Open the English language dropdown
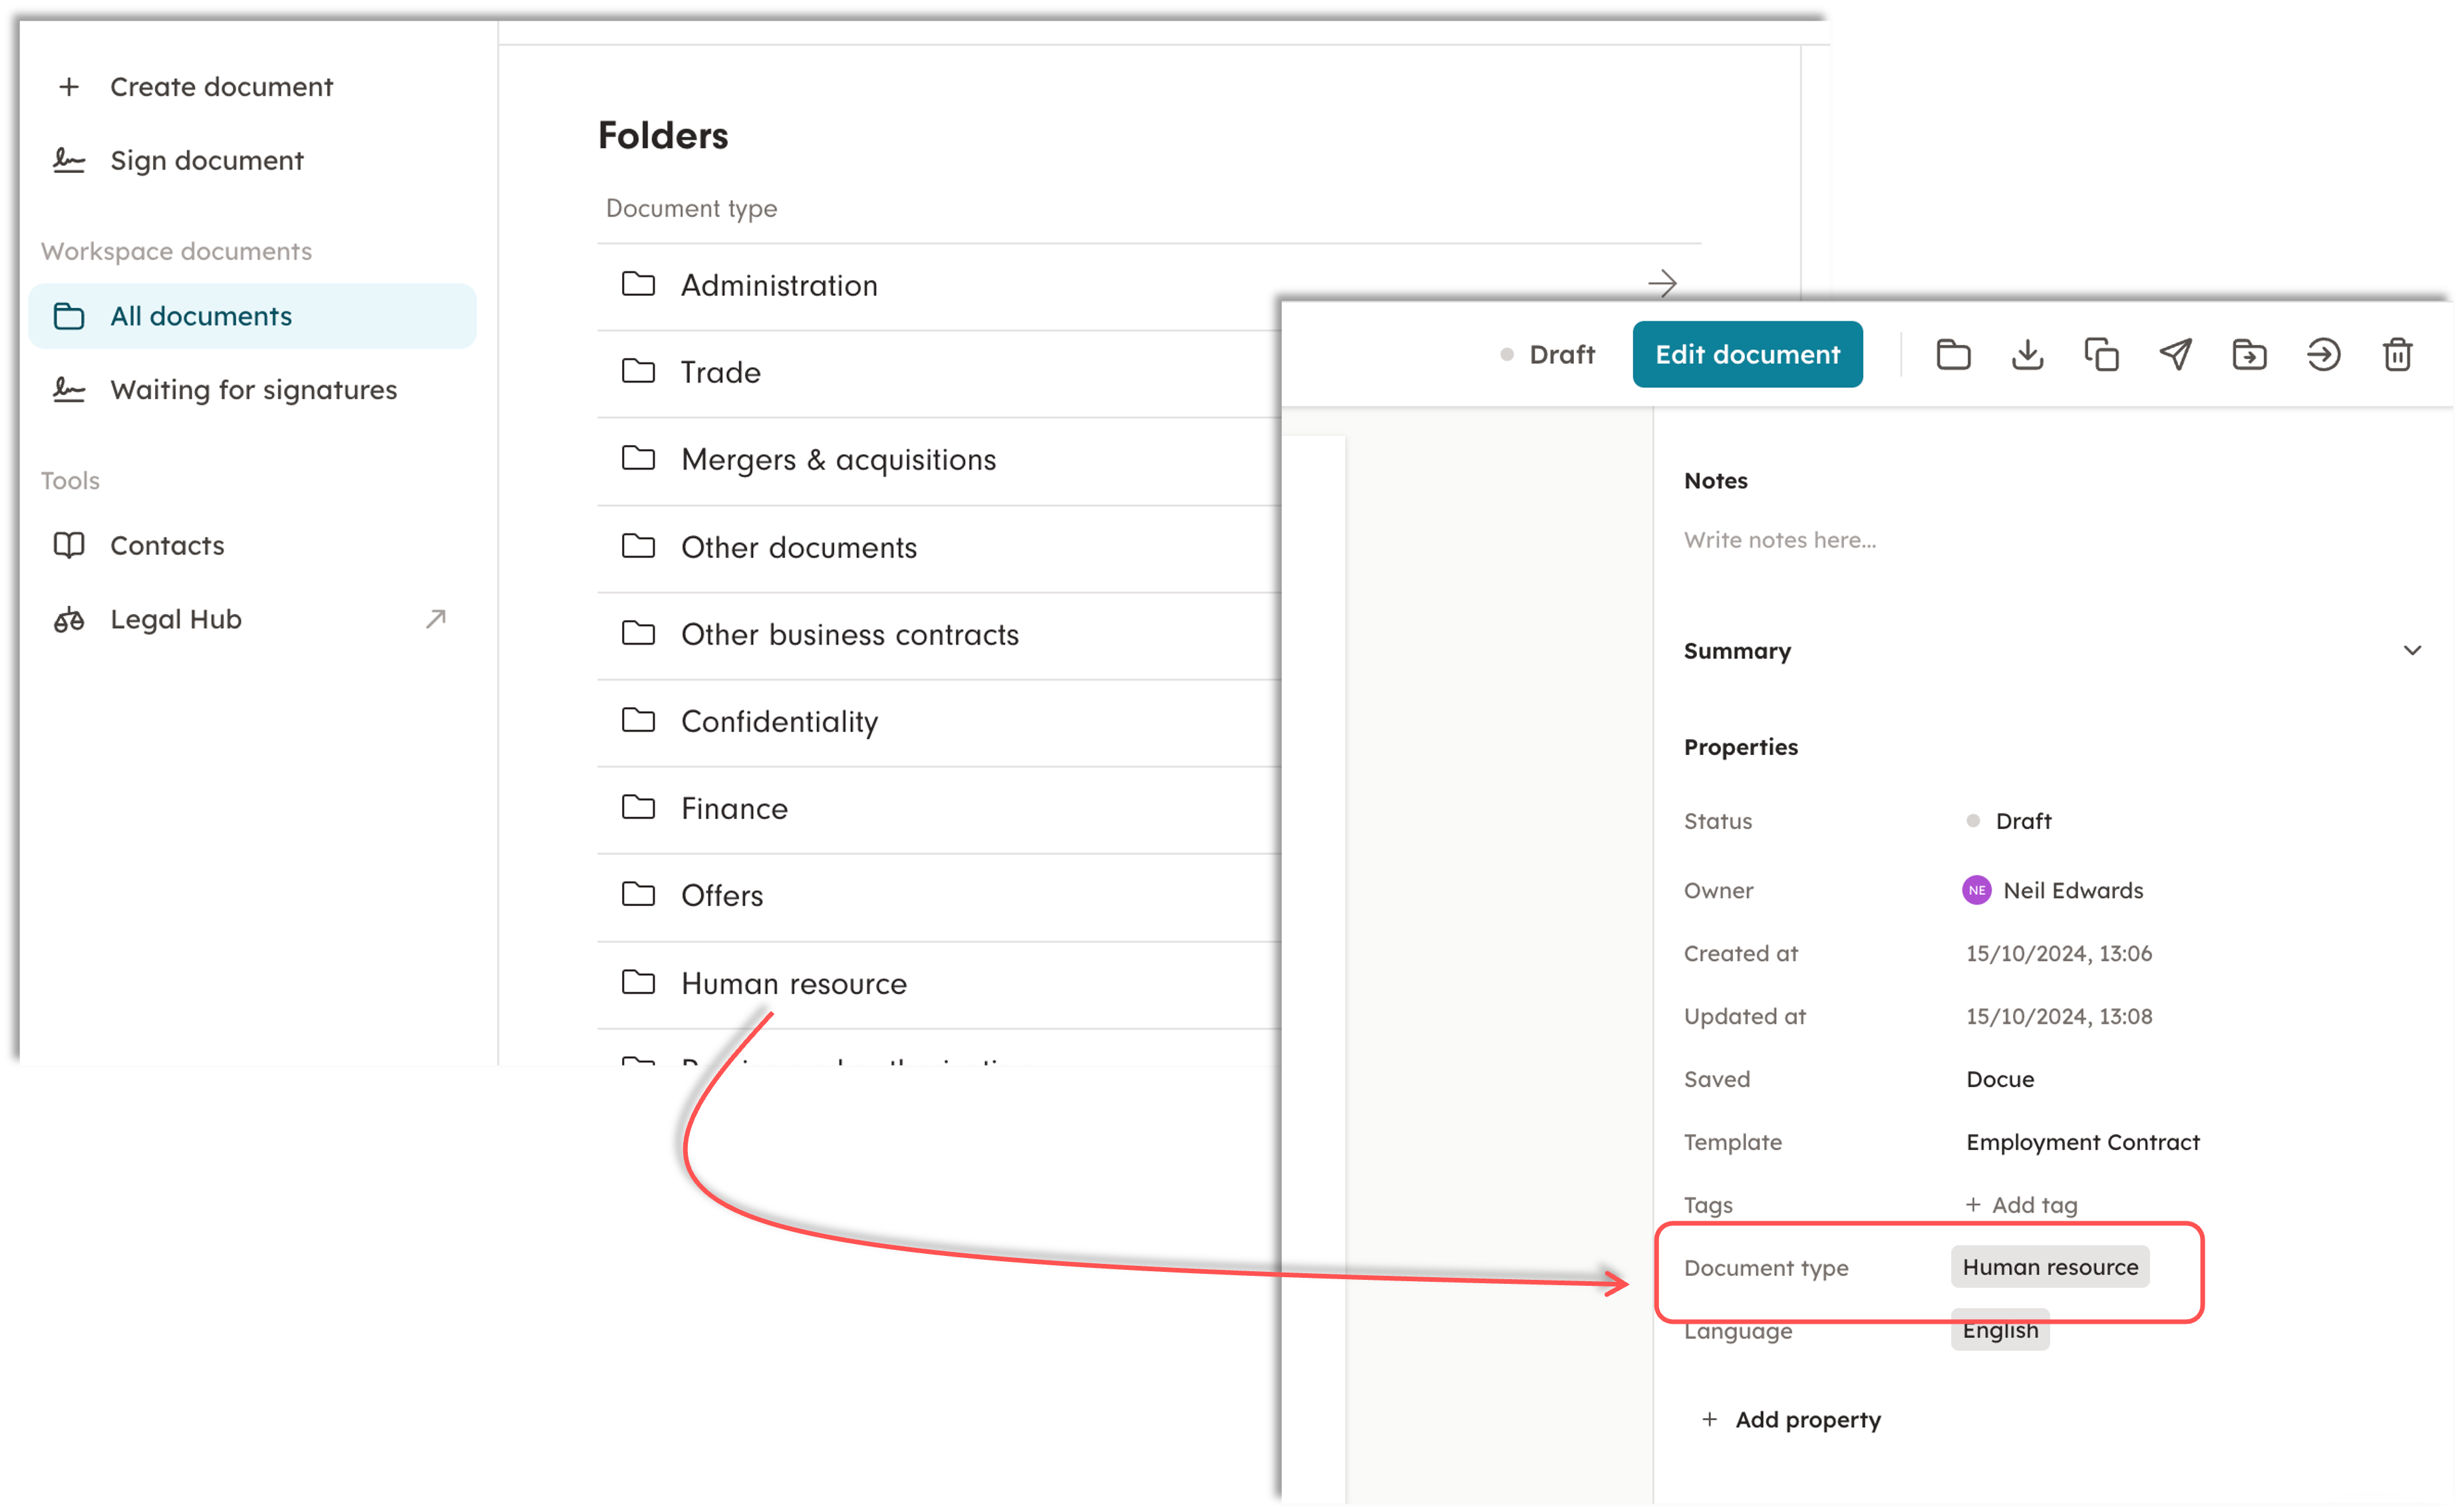This screenshot has width=2460, height=1512. click(2000, 1330)
